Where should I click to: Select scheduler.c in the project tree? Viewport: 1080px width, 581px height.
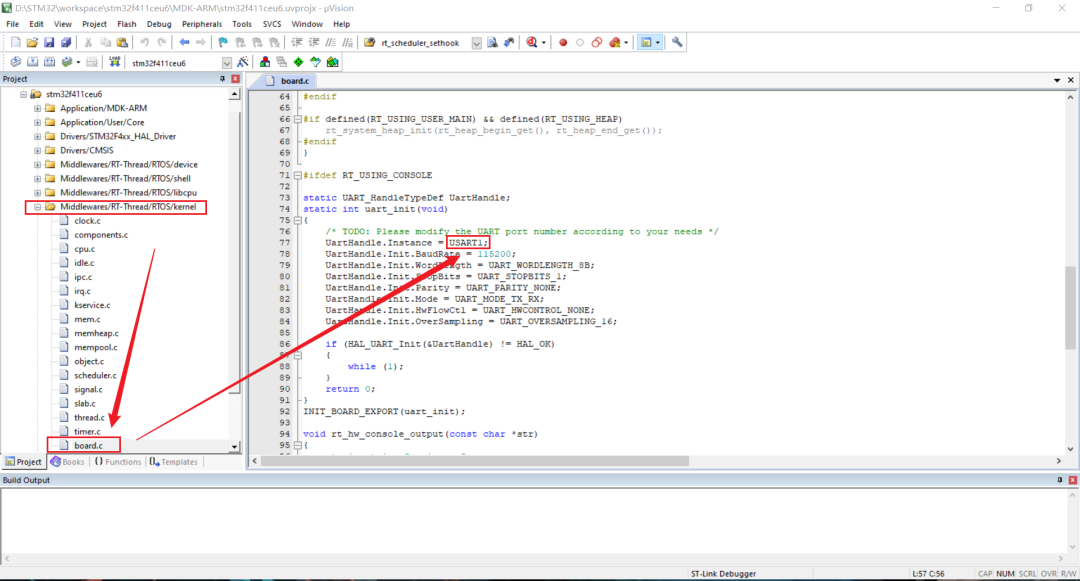[x=95, y=375]
